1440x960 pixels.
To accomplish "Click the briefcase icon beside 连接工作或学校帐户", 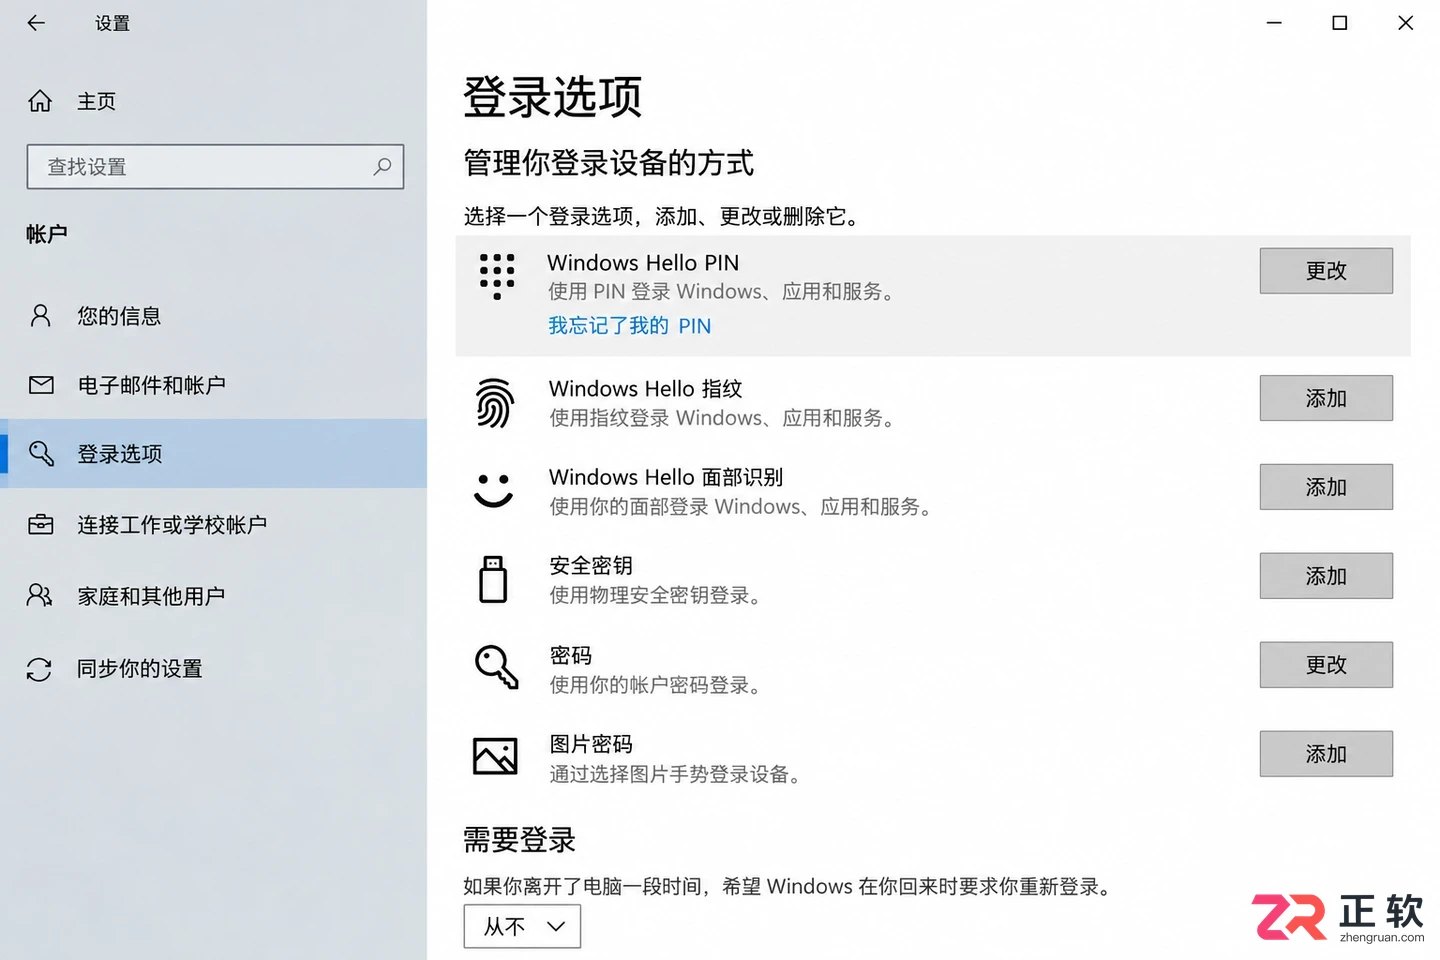I will point(41,524).
